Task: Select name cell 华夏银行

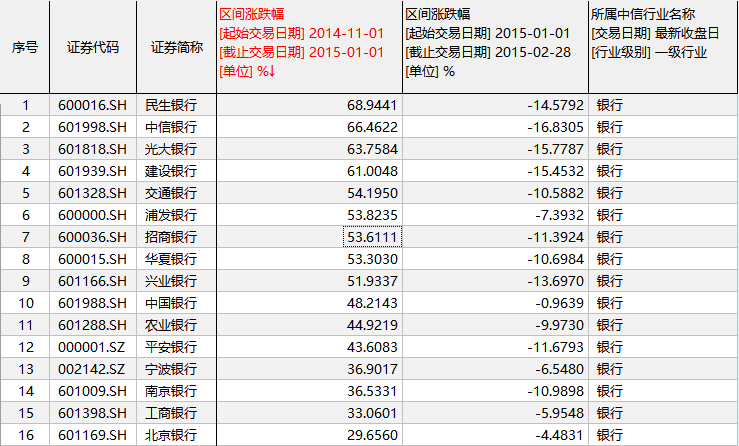Action: click(177, 259)
